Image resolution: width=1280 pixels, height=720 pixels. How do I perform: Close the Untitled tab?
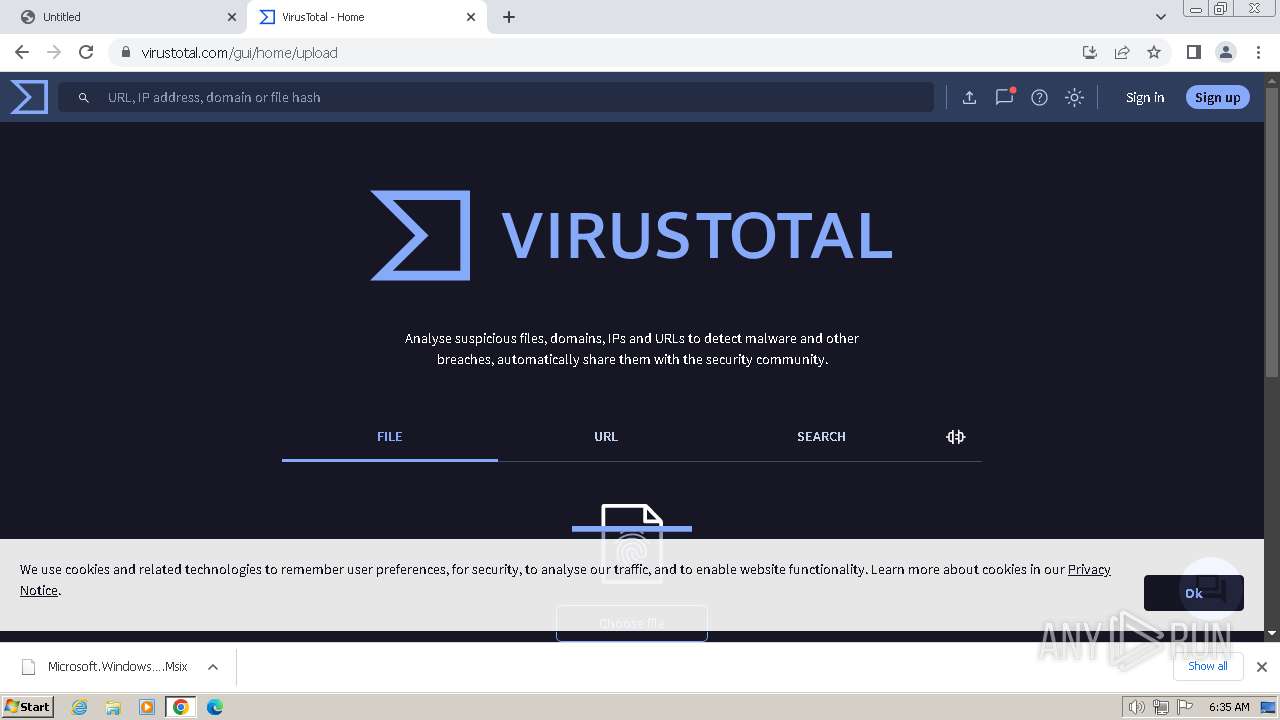(232, 17)
